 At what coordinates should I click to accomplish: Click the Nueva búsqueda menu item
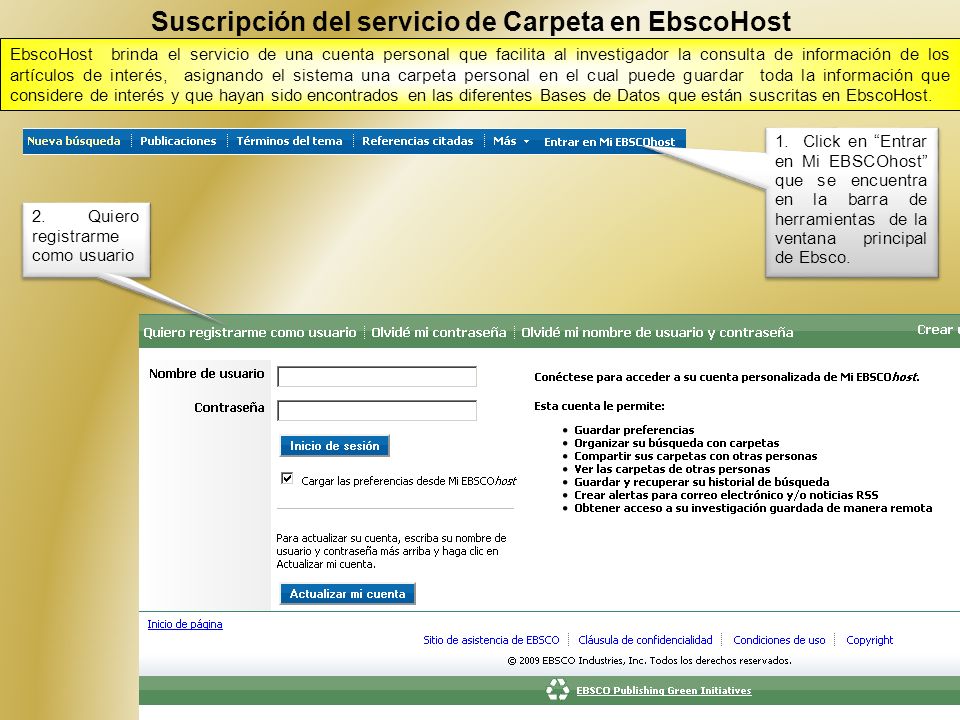pos(73,141)
